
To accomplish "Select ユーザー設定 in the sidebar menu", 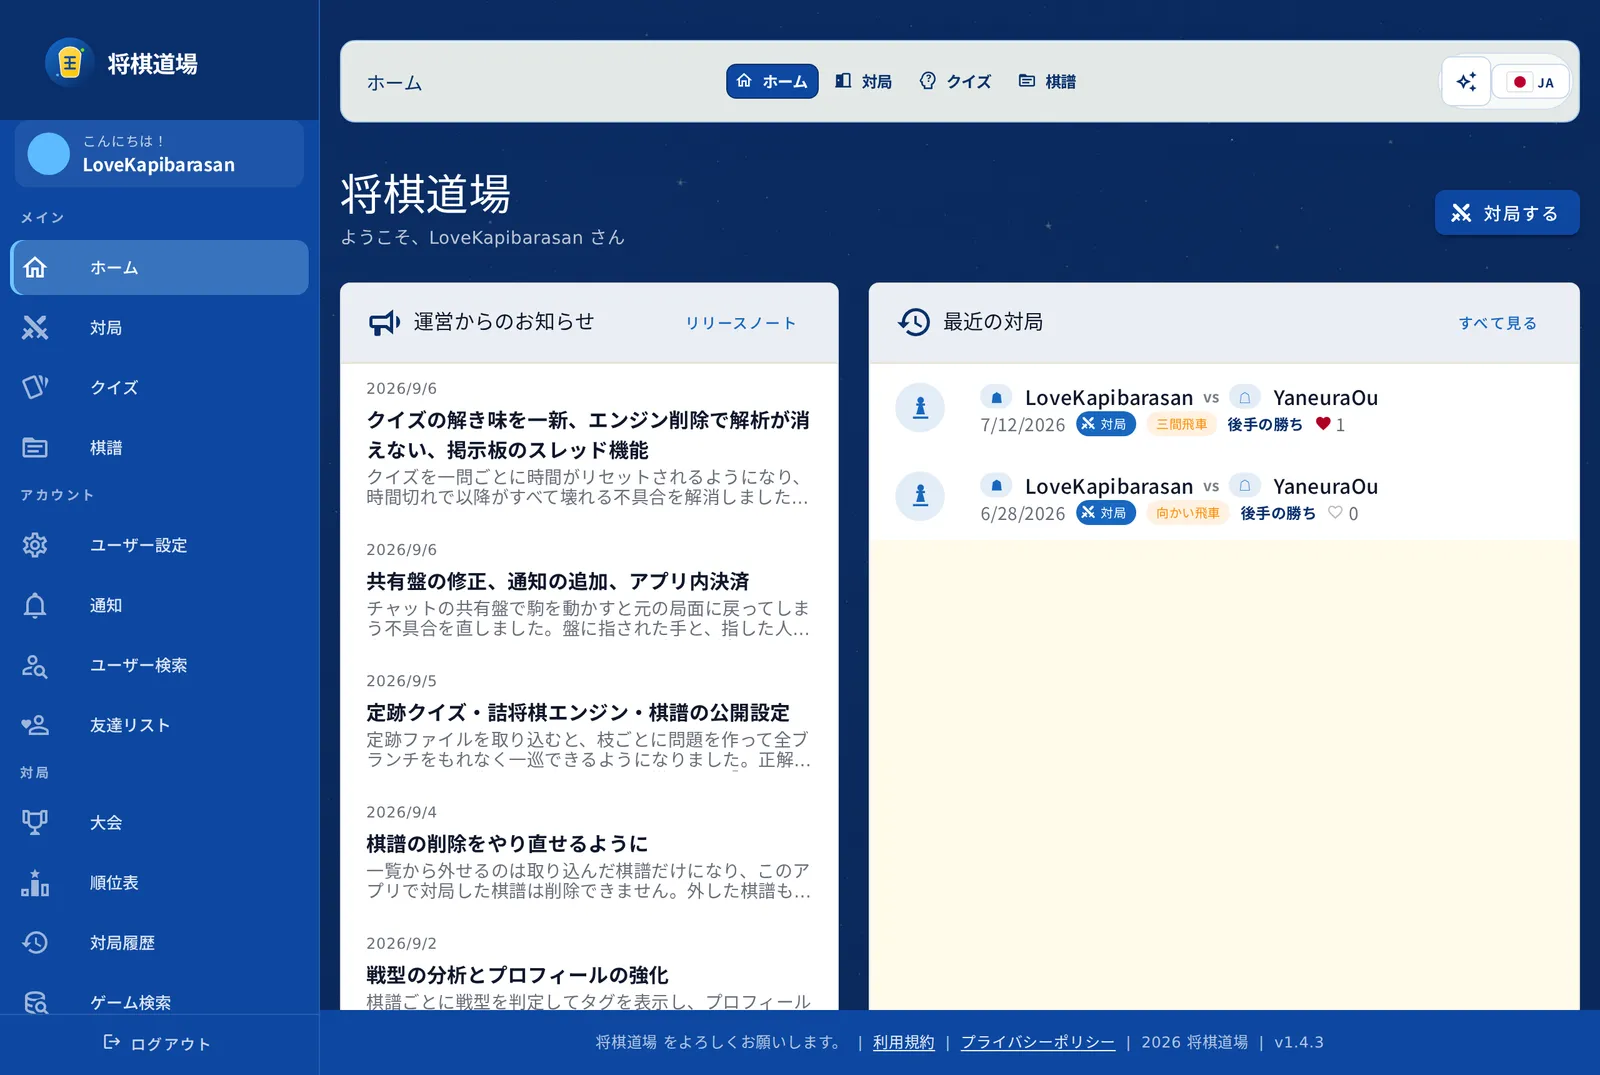I will point(159,545).
